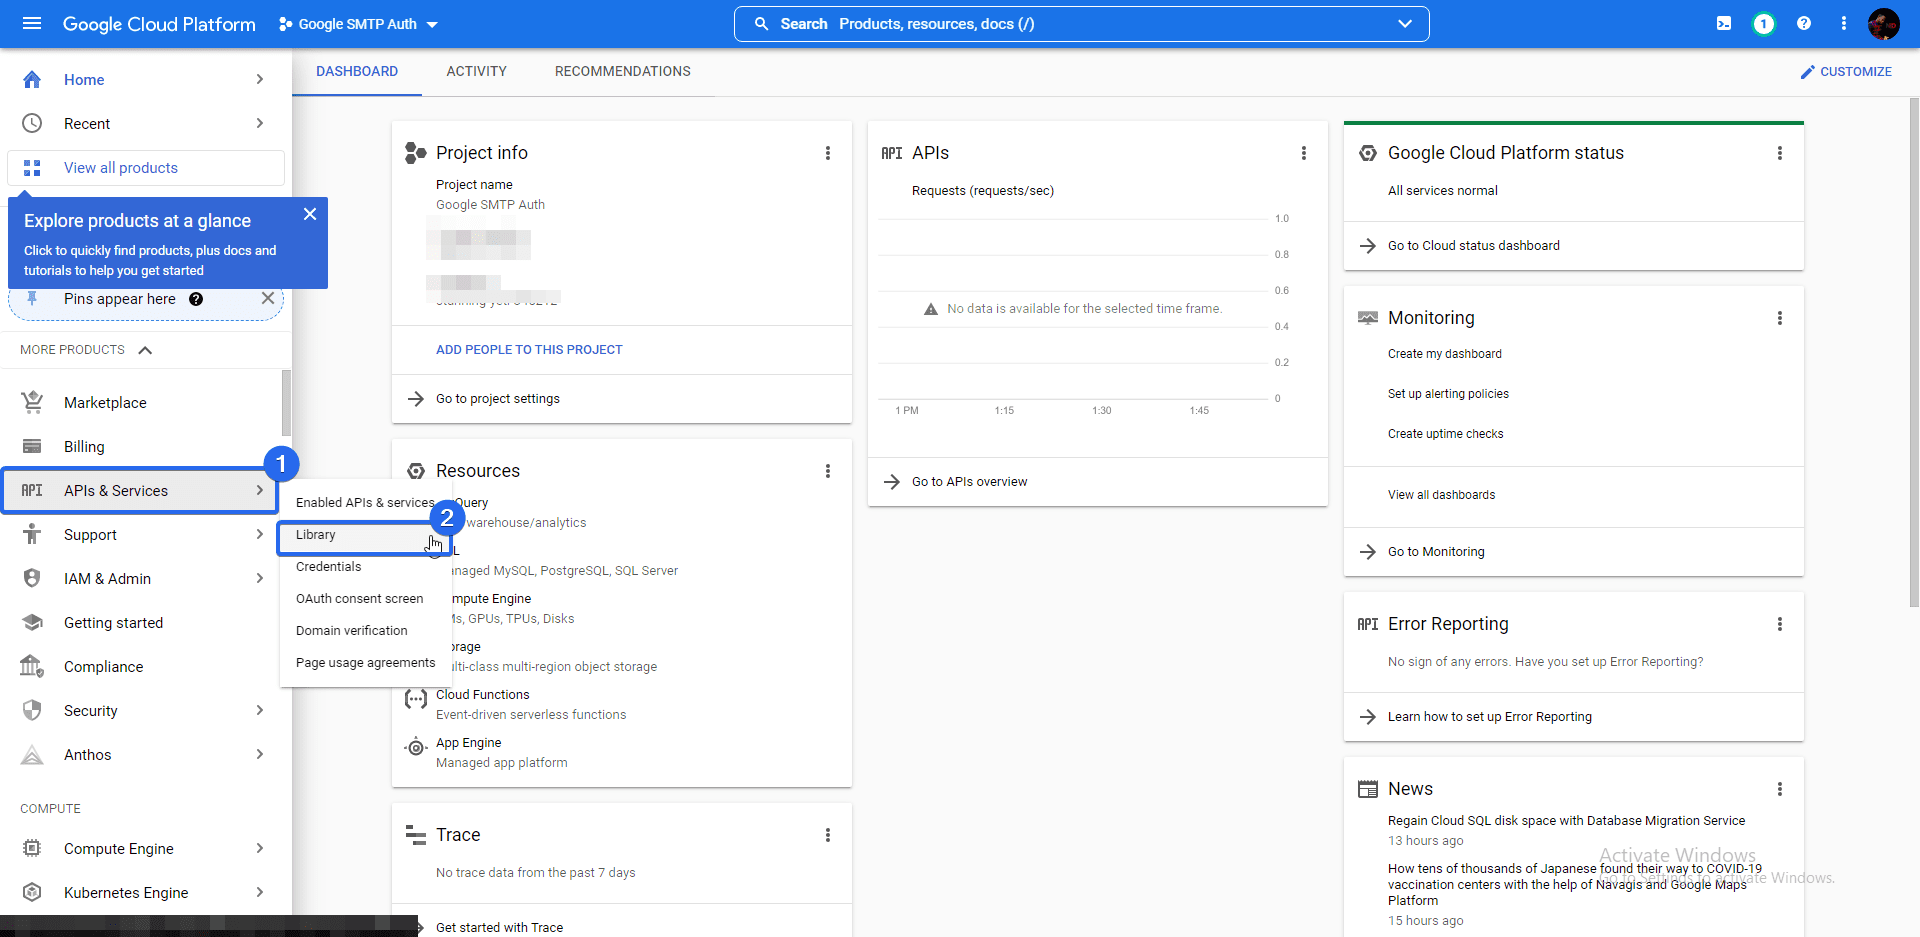
Task: Click the Kubernetes Engine hexagon icon
Action: pyautogui.click(x=32, y=892)
